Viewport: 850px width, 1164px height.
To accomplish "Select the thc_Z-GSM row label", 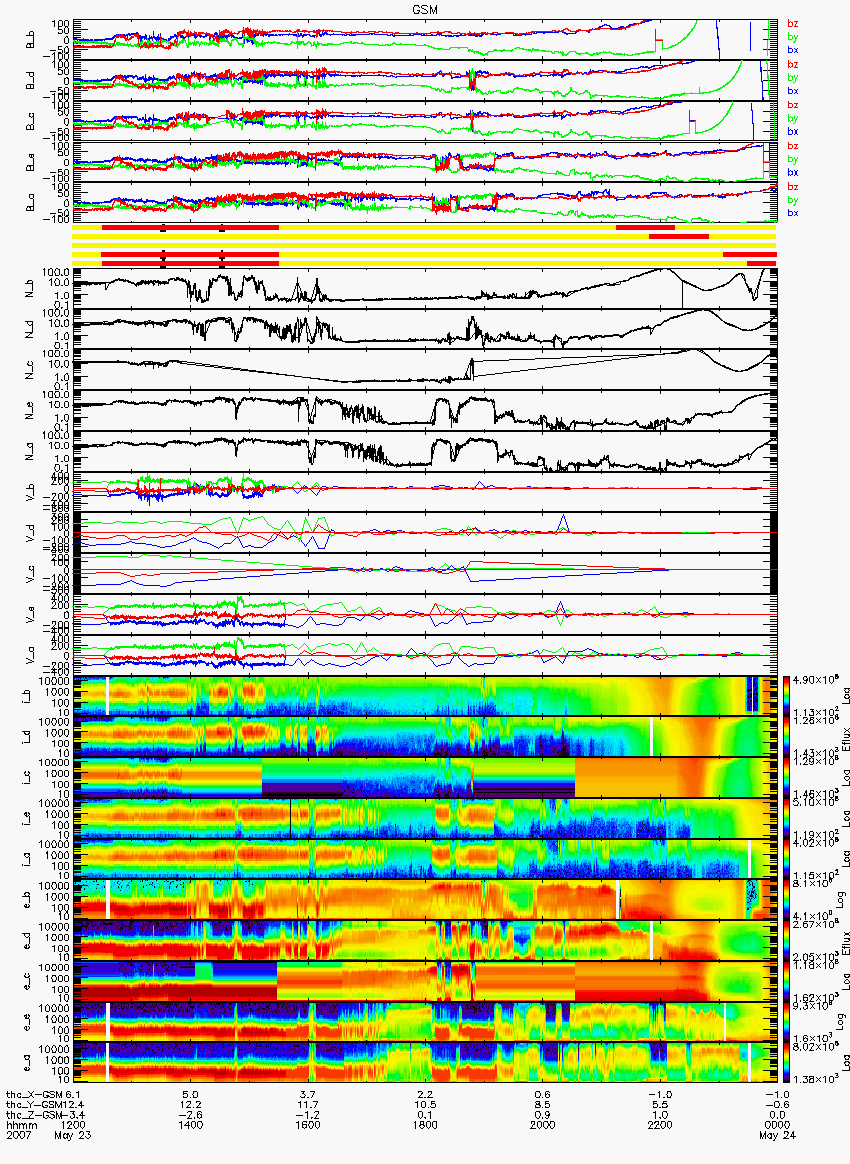I will [x=35, y=1116].
